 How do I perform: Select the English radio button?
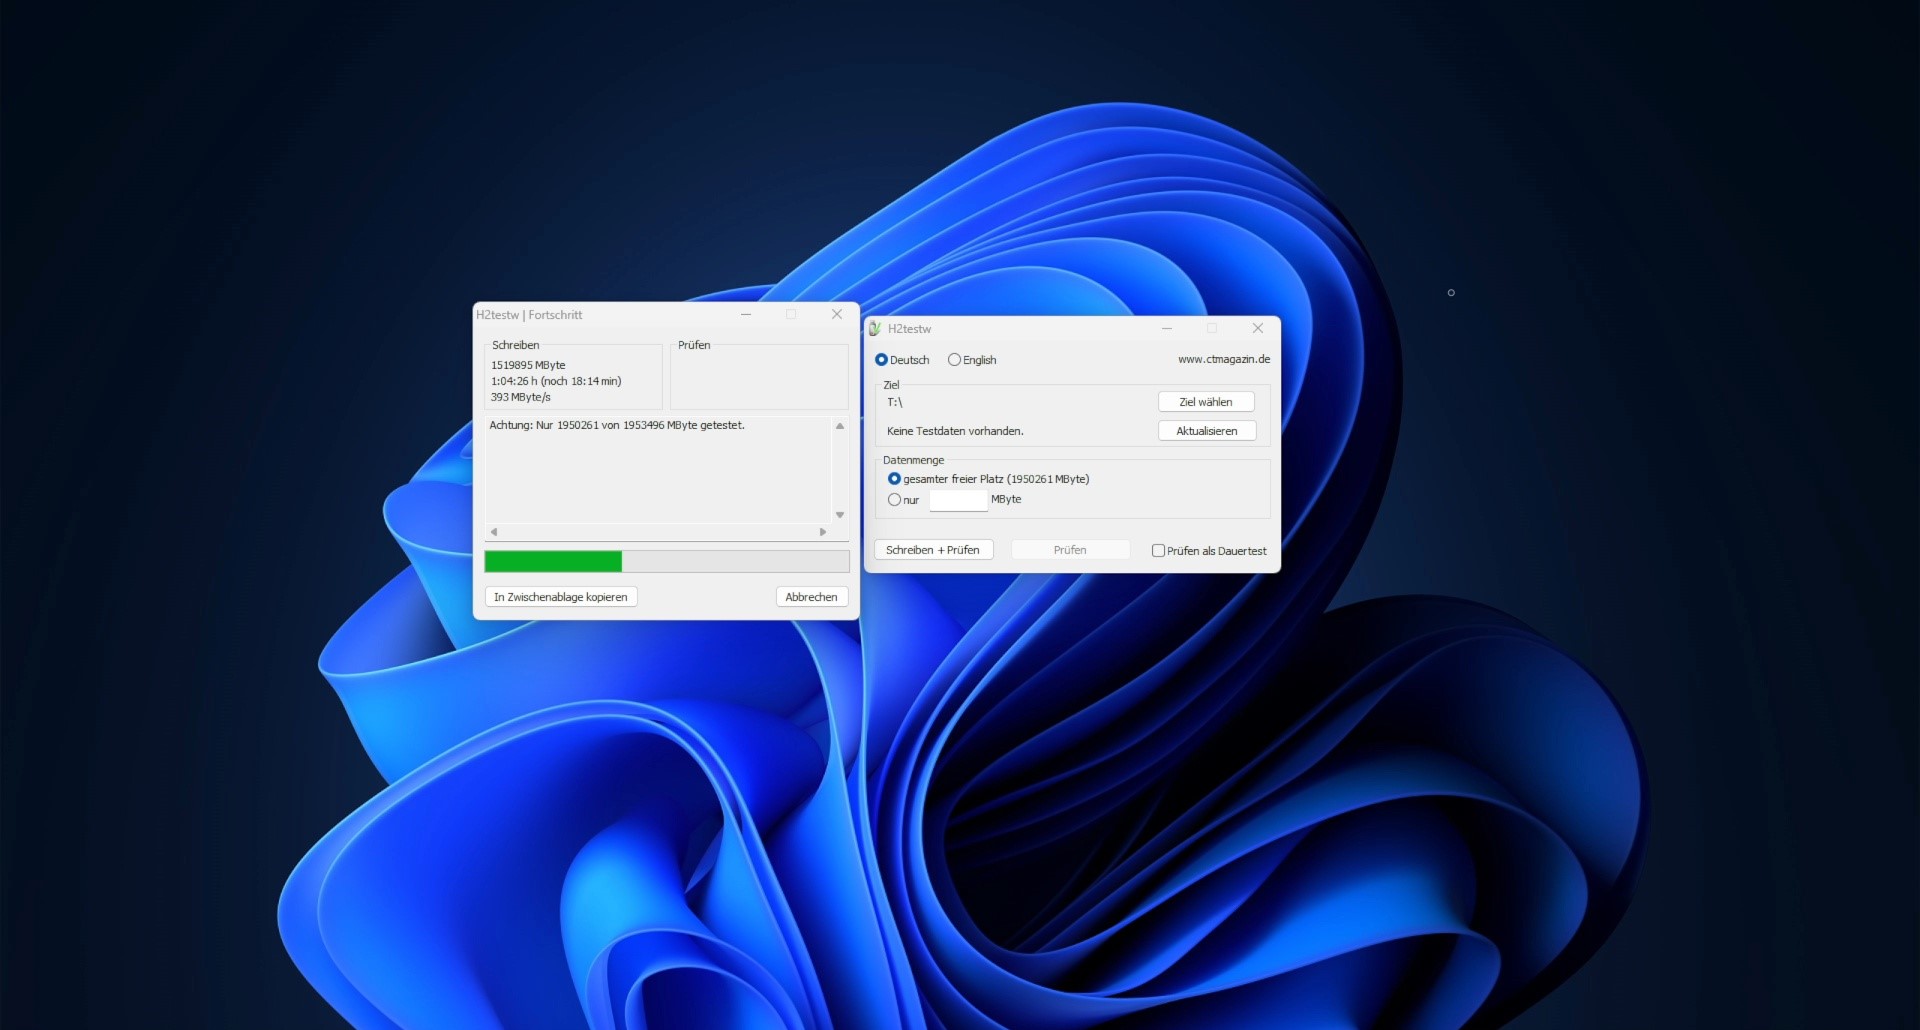956,360
